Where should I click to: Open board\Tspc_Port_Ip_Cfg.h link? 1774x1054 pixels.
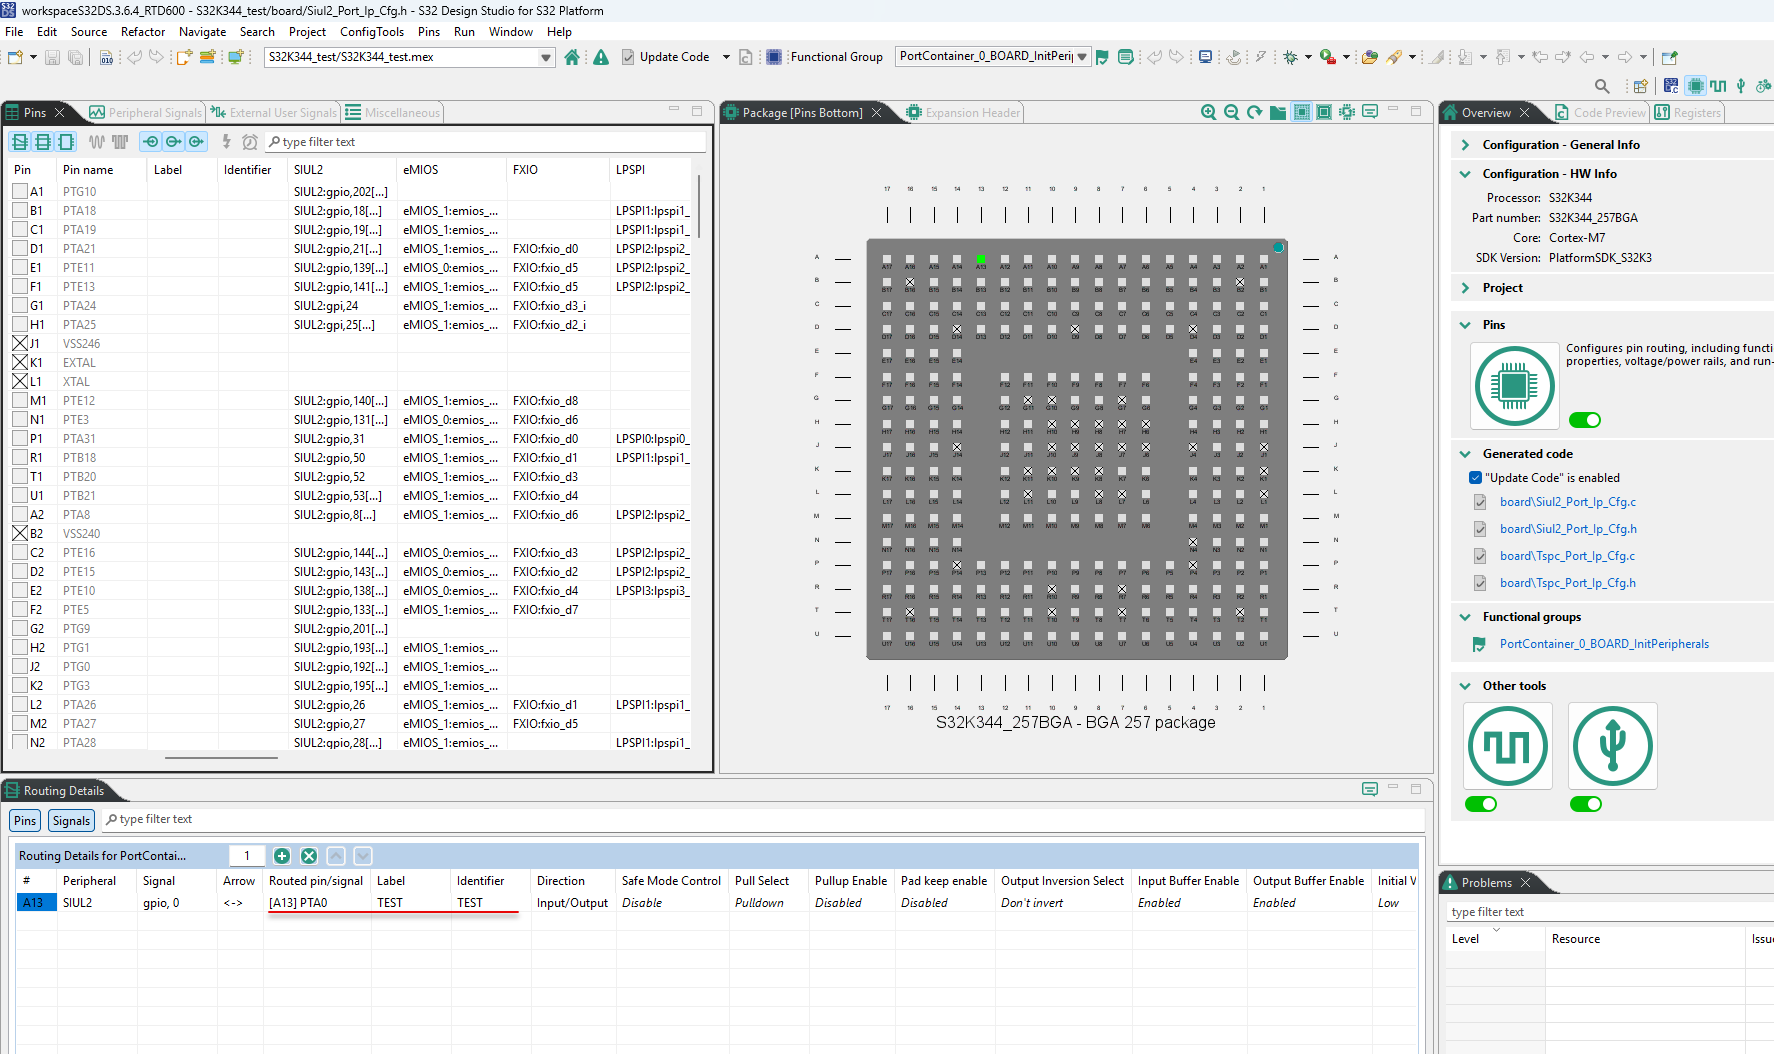[x=1568, y=583]
